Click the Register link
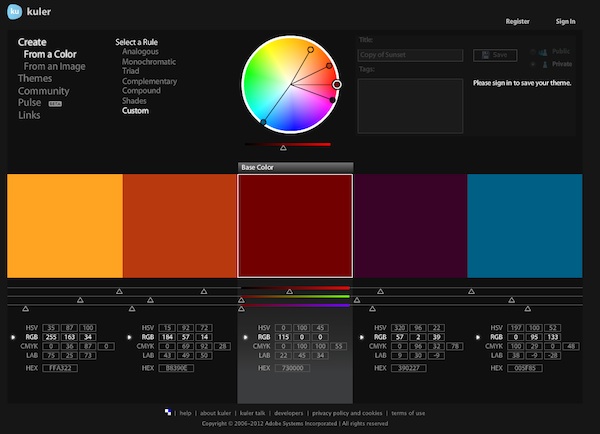Screen dimensions: 600x434 tap(518, 20)
